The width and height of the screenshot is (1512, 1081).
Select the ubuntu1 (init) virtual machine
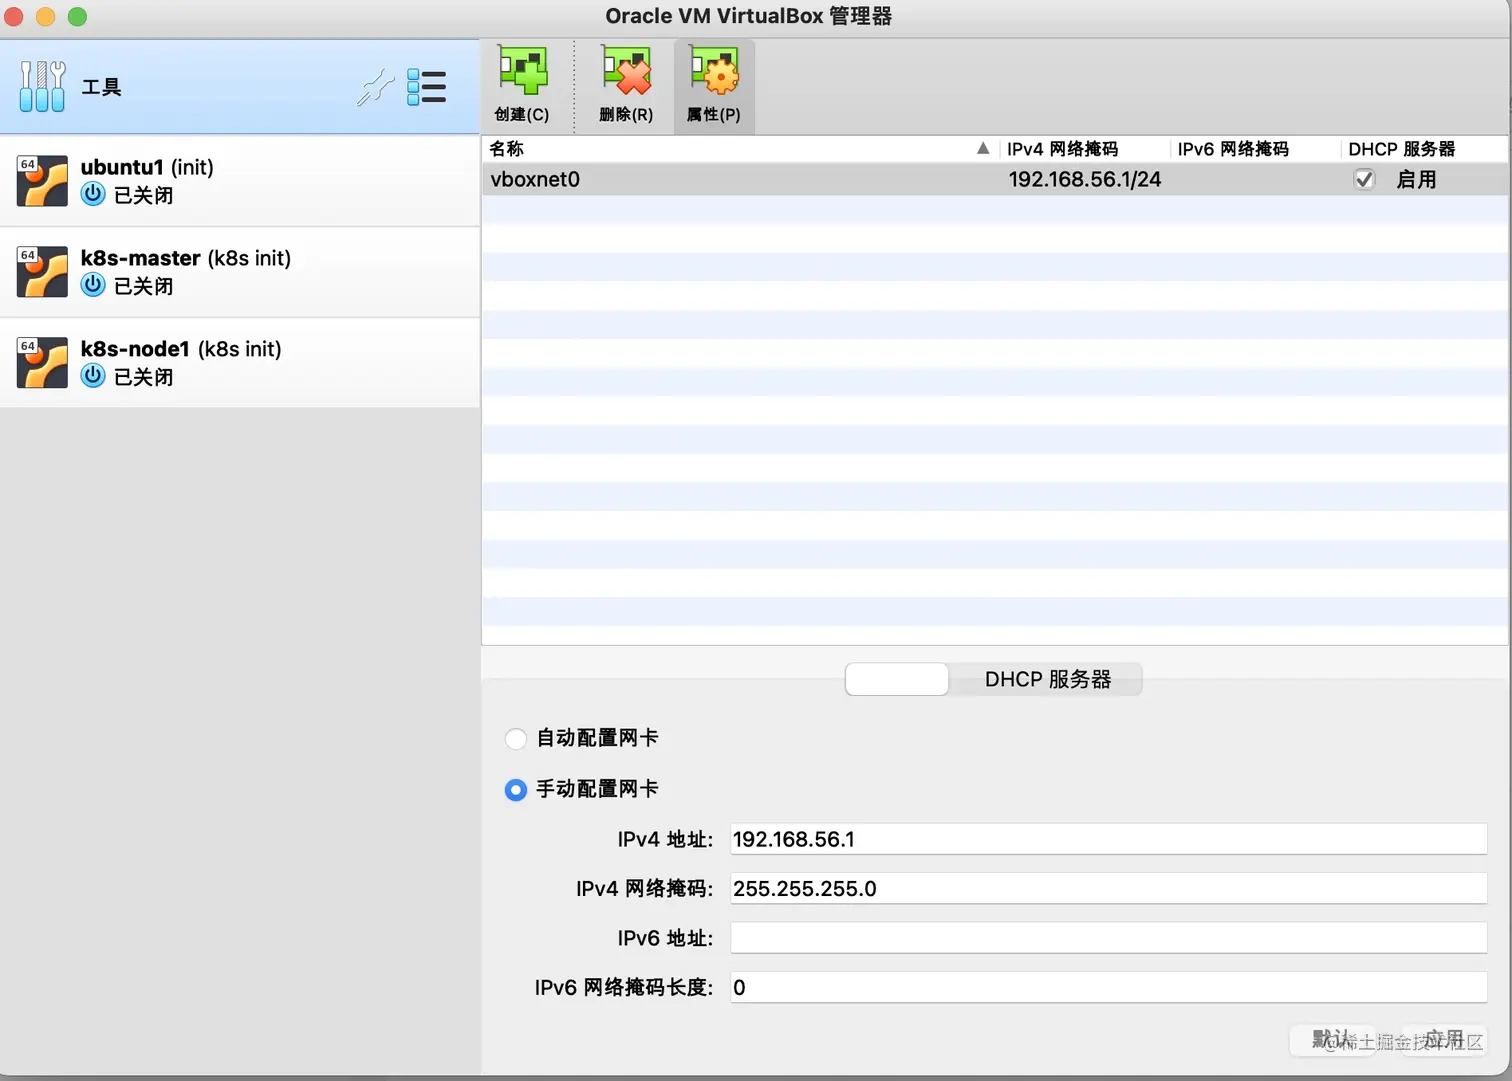pyautogui.click(x=240, y=181)
